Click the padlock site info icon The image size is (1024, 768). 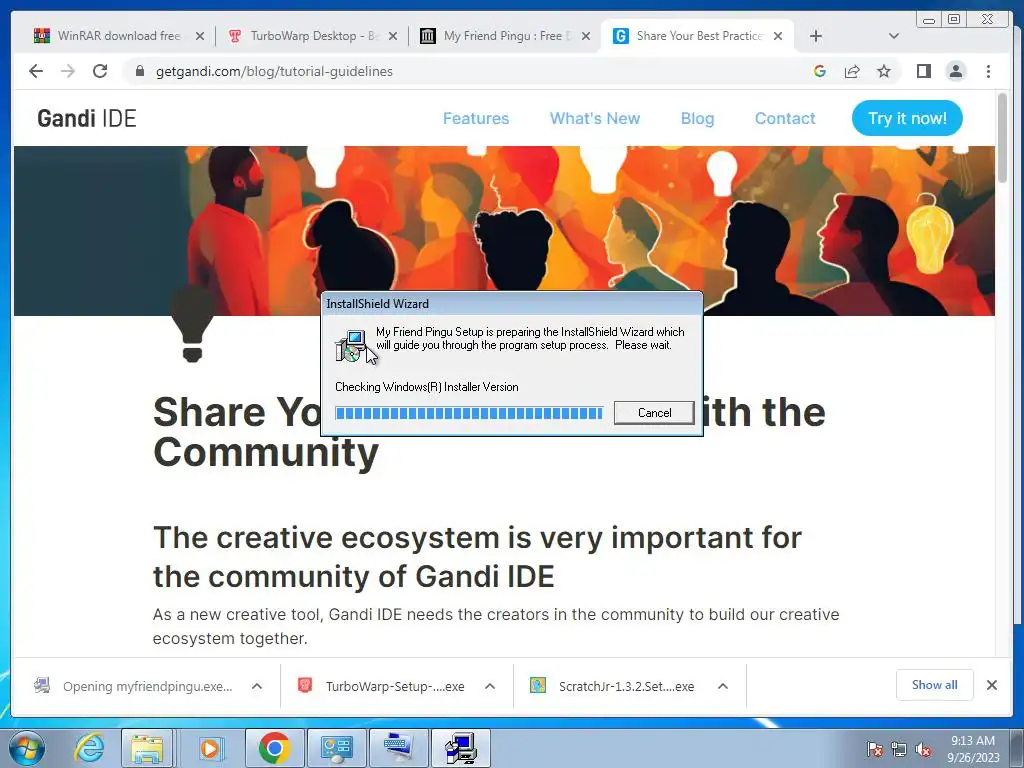click(x=139, y=71)
